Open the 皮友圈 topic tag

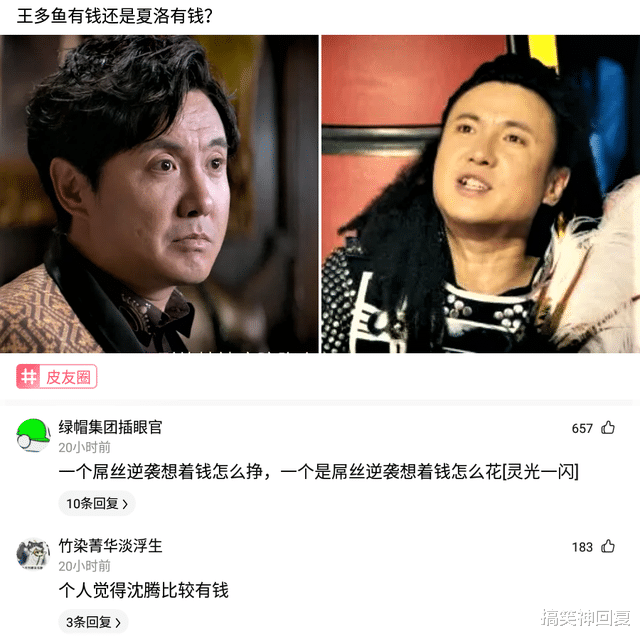pos(57,376)
